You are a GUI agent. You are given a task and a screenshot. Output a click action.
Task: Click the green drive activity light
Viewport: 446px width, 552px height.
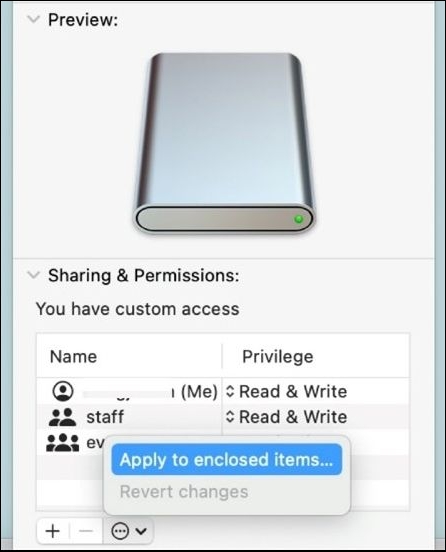click(299, 219)
